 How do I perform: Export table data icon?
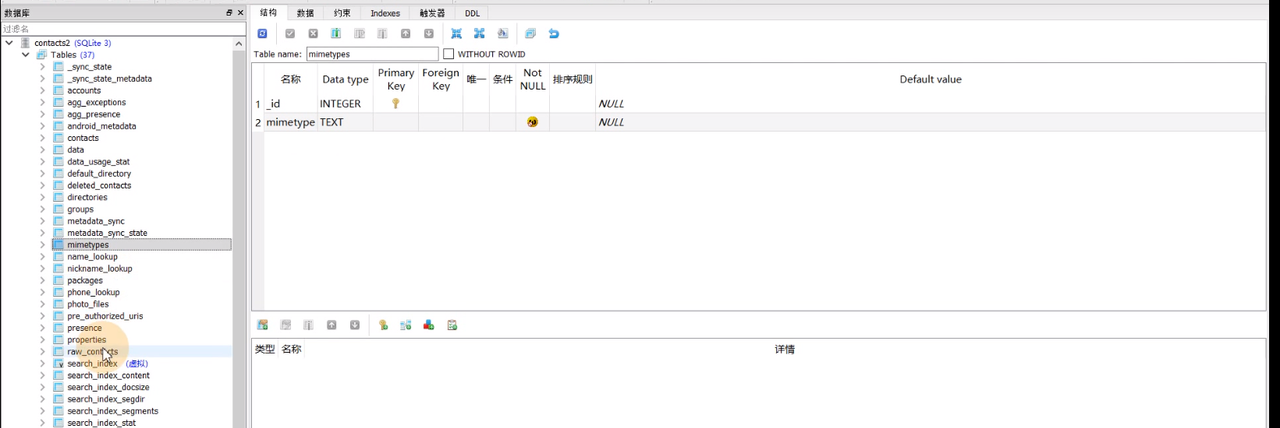(479, 33)
